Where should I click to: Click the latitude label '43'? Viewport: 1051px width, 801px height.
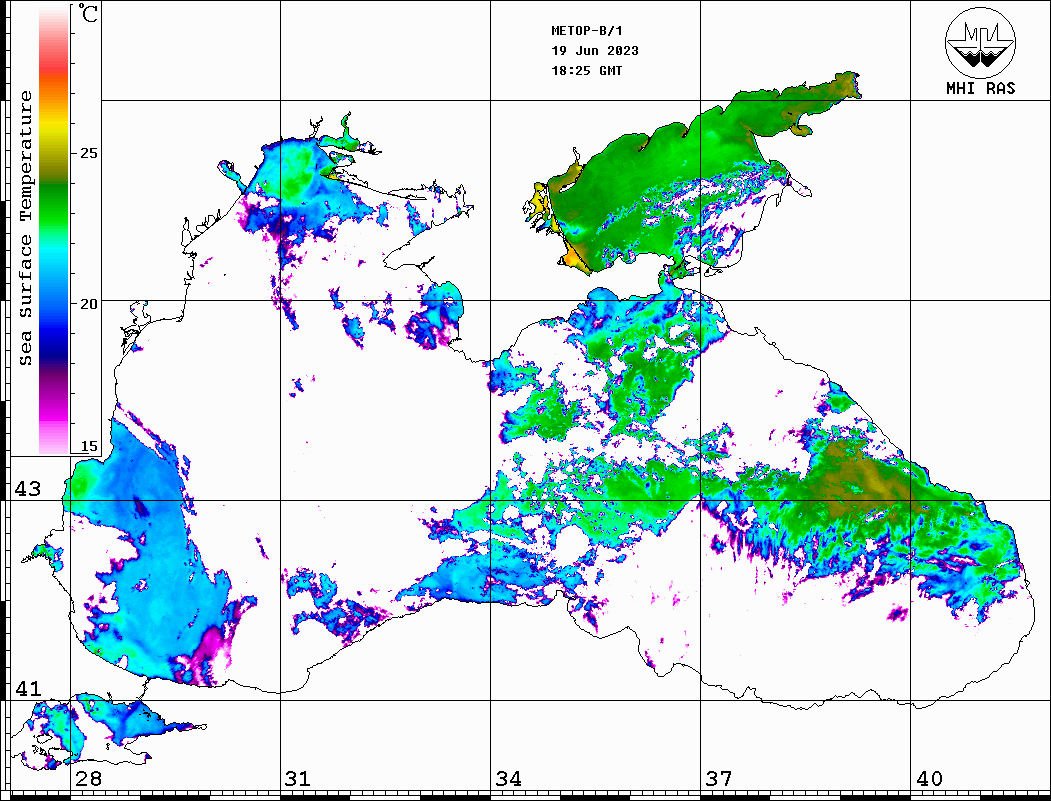pos(28,489)
